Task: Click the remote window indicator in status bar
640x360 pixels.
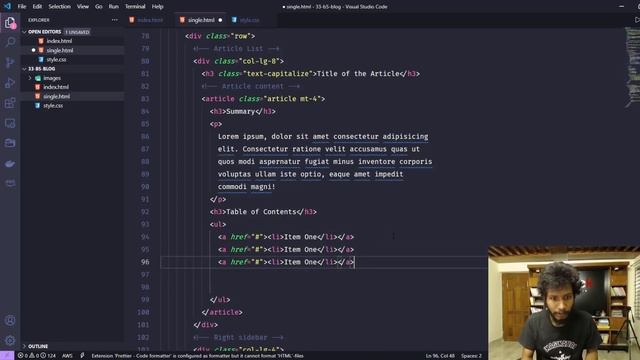Action: [x=7, y=356]
